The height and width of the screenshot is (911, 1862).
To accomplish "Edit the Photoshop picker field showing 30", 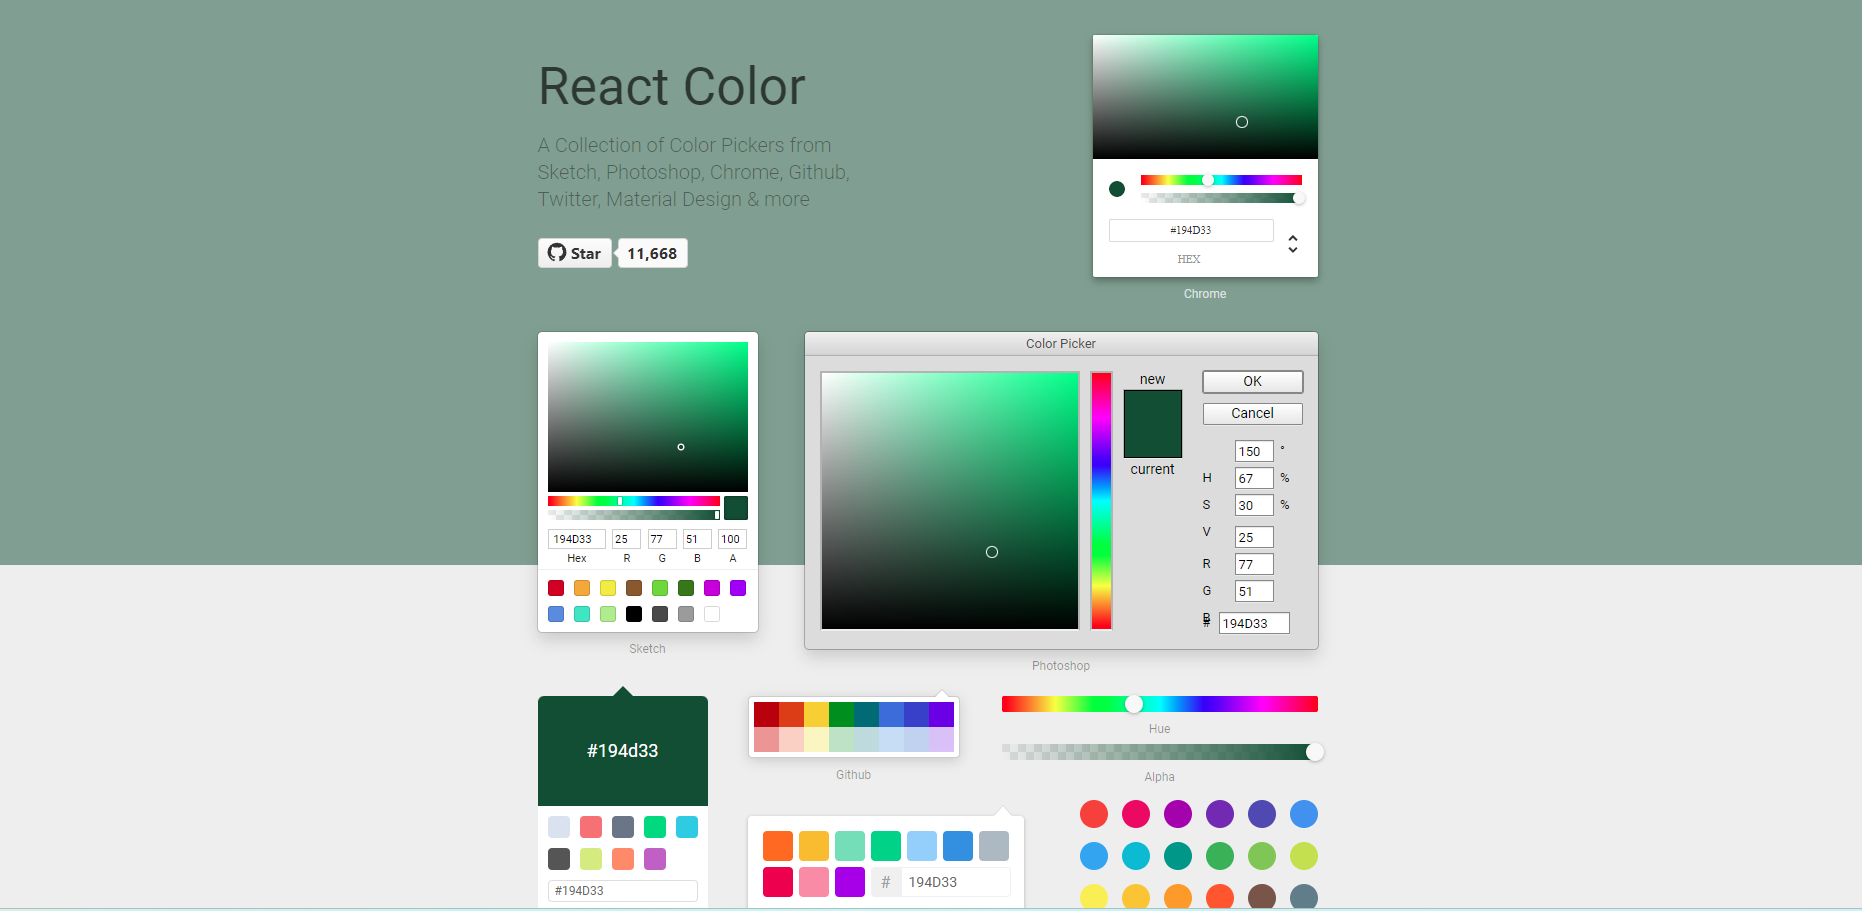I will coord(1254,506).
